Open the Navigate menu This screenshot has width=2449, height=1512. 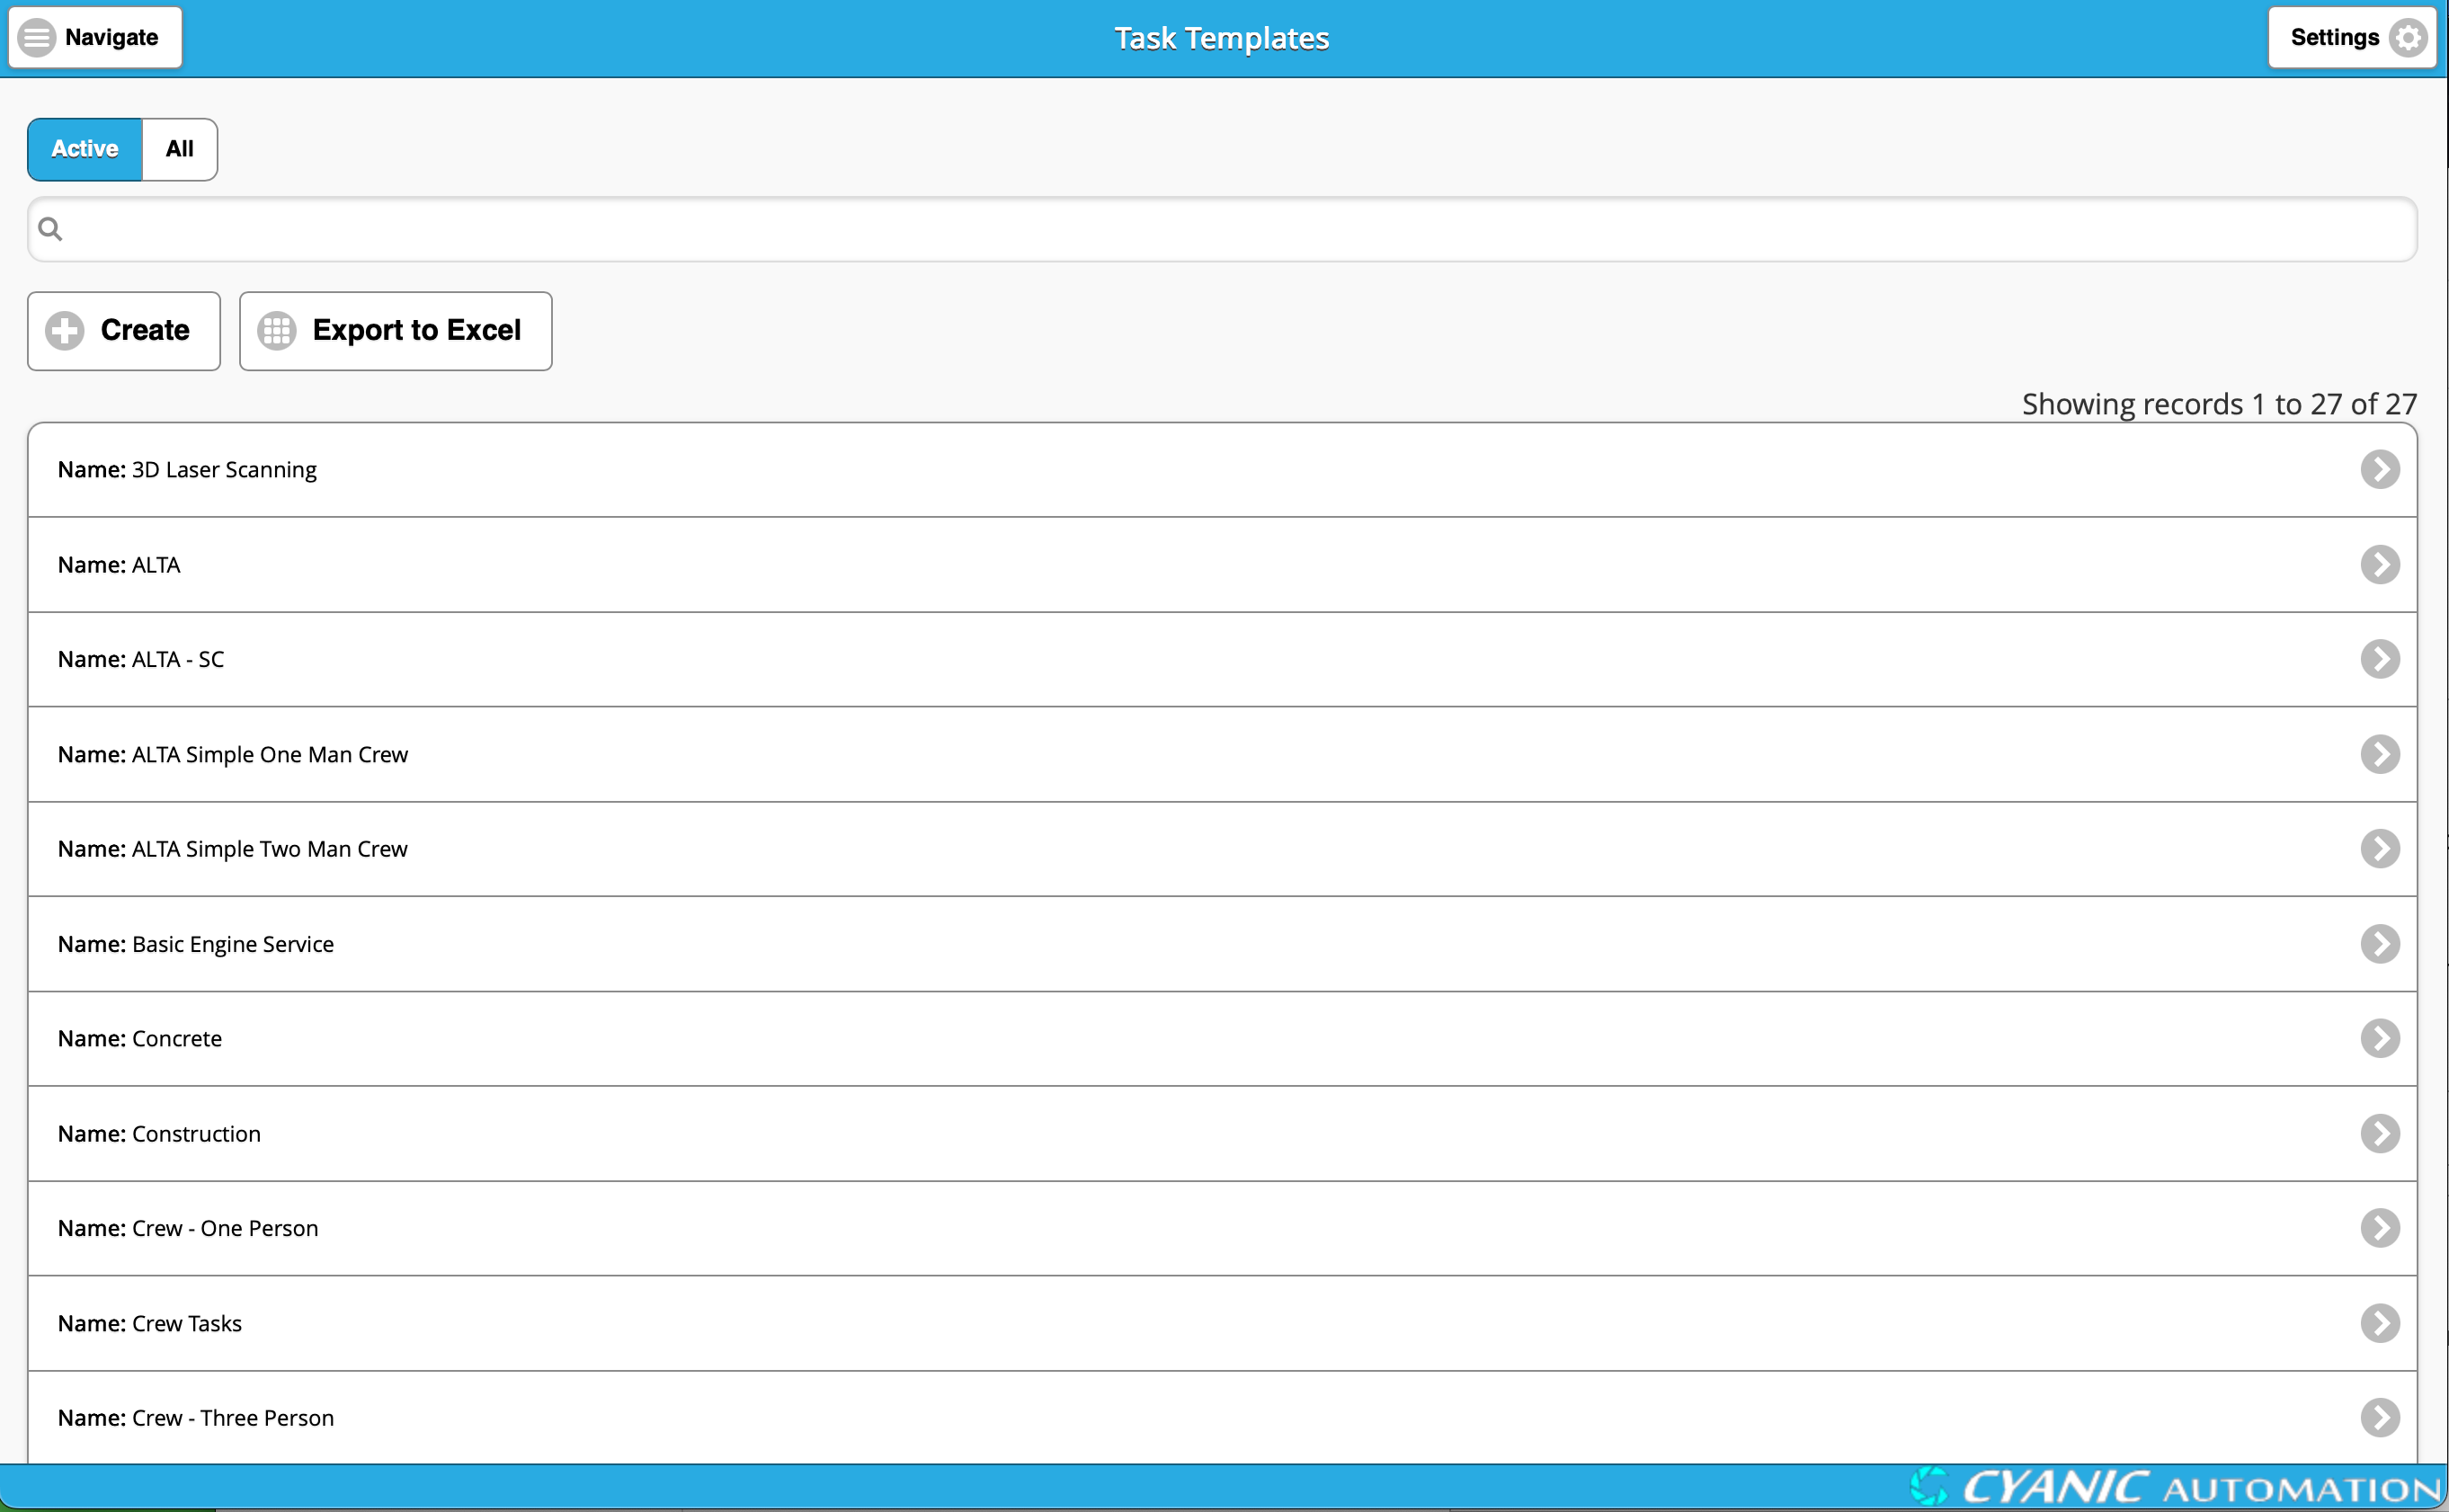95,38
